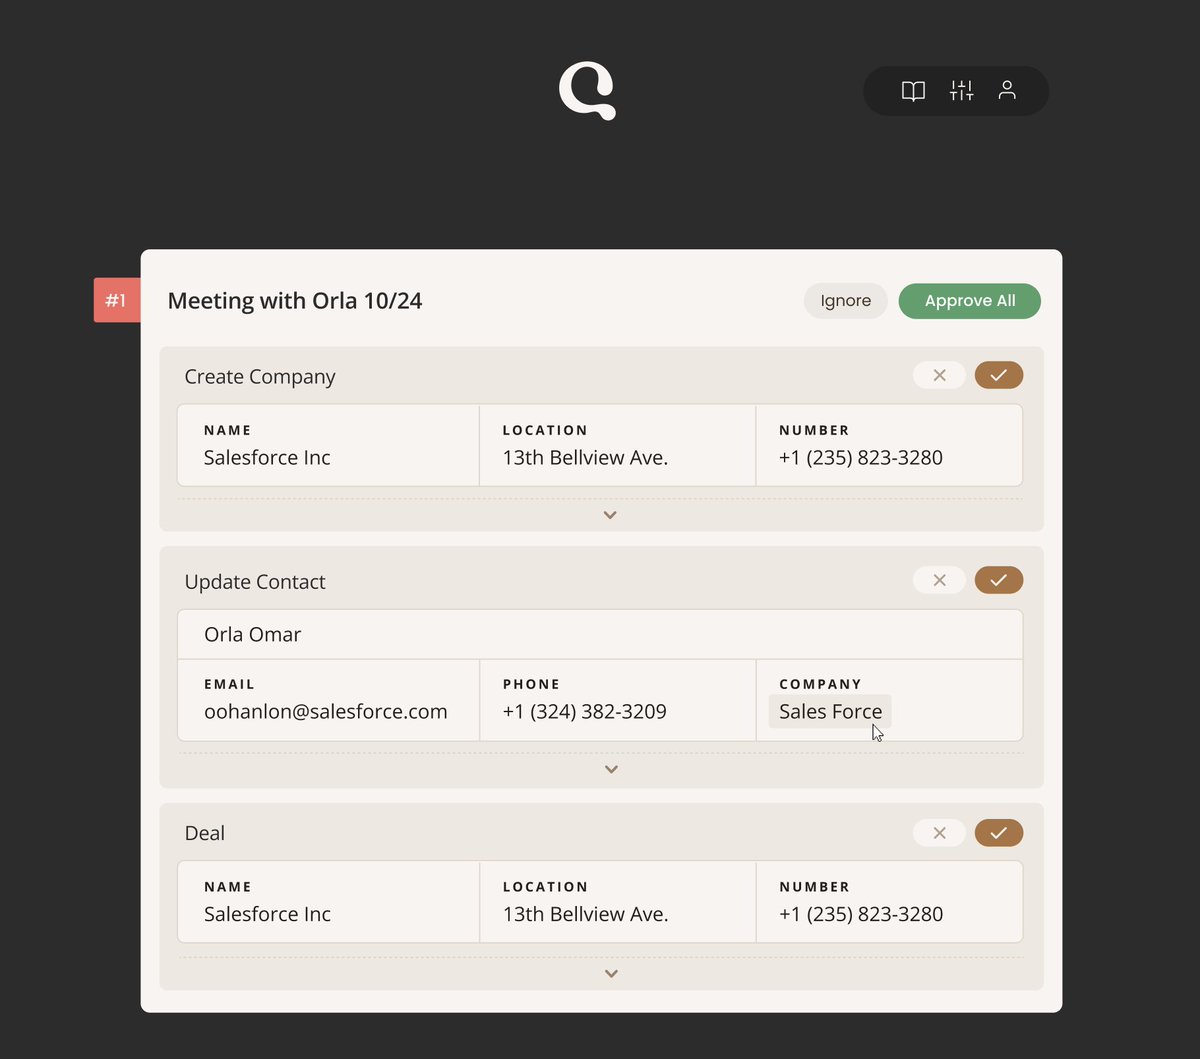The height and width of the screenshot is (1059, 1200).
Task: Click the Deal card heading
Action: click(x=204, y=833)
